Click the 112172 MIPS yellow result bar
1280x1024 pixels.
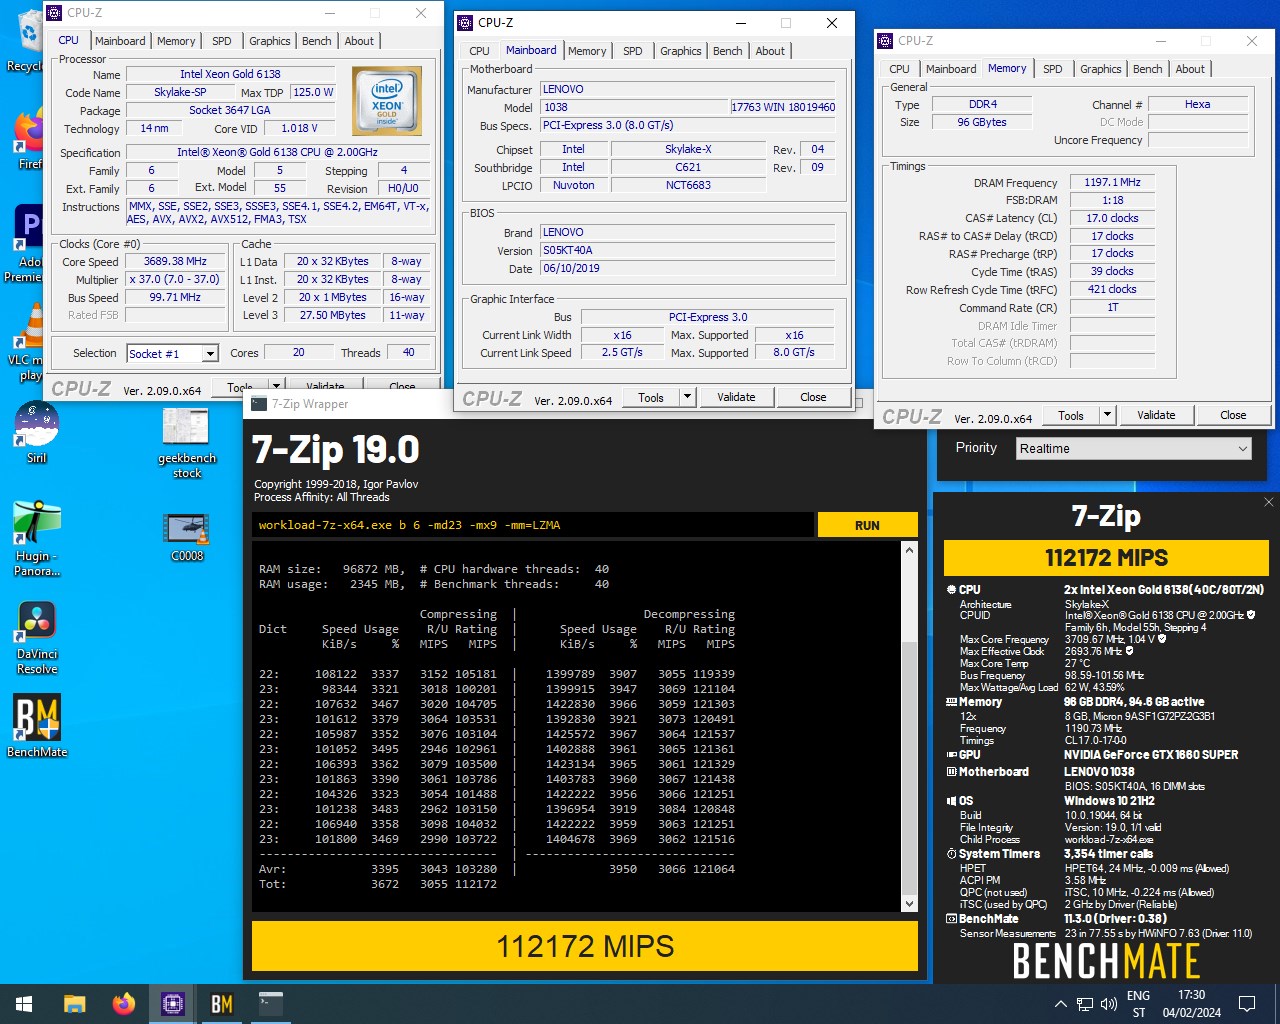(x=585, y=946)
